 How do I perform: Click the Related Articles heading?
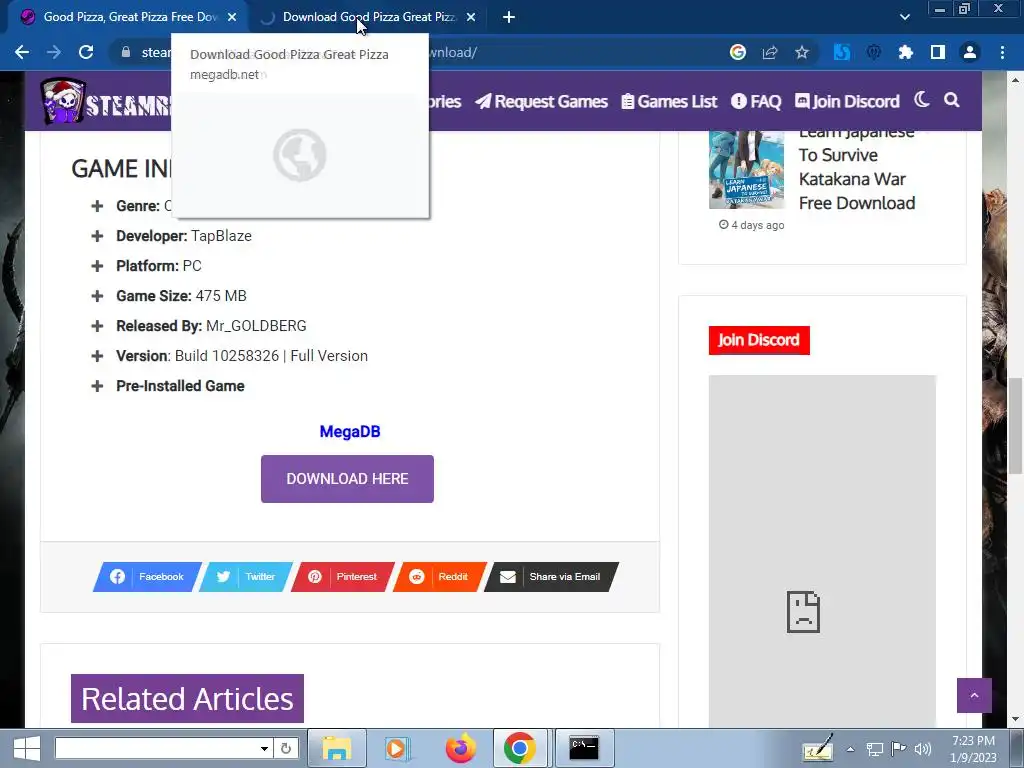(187, 699)
